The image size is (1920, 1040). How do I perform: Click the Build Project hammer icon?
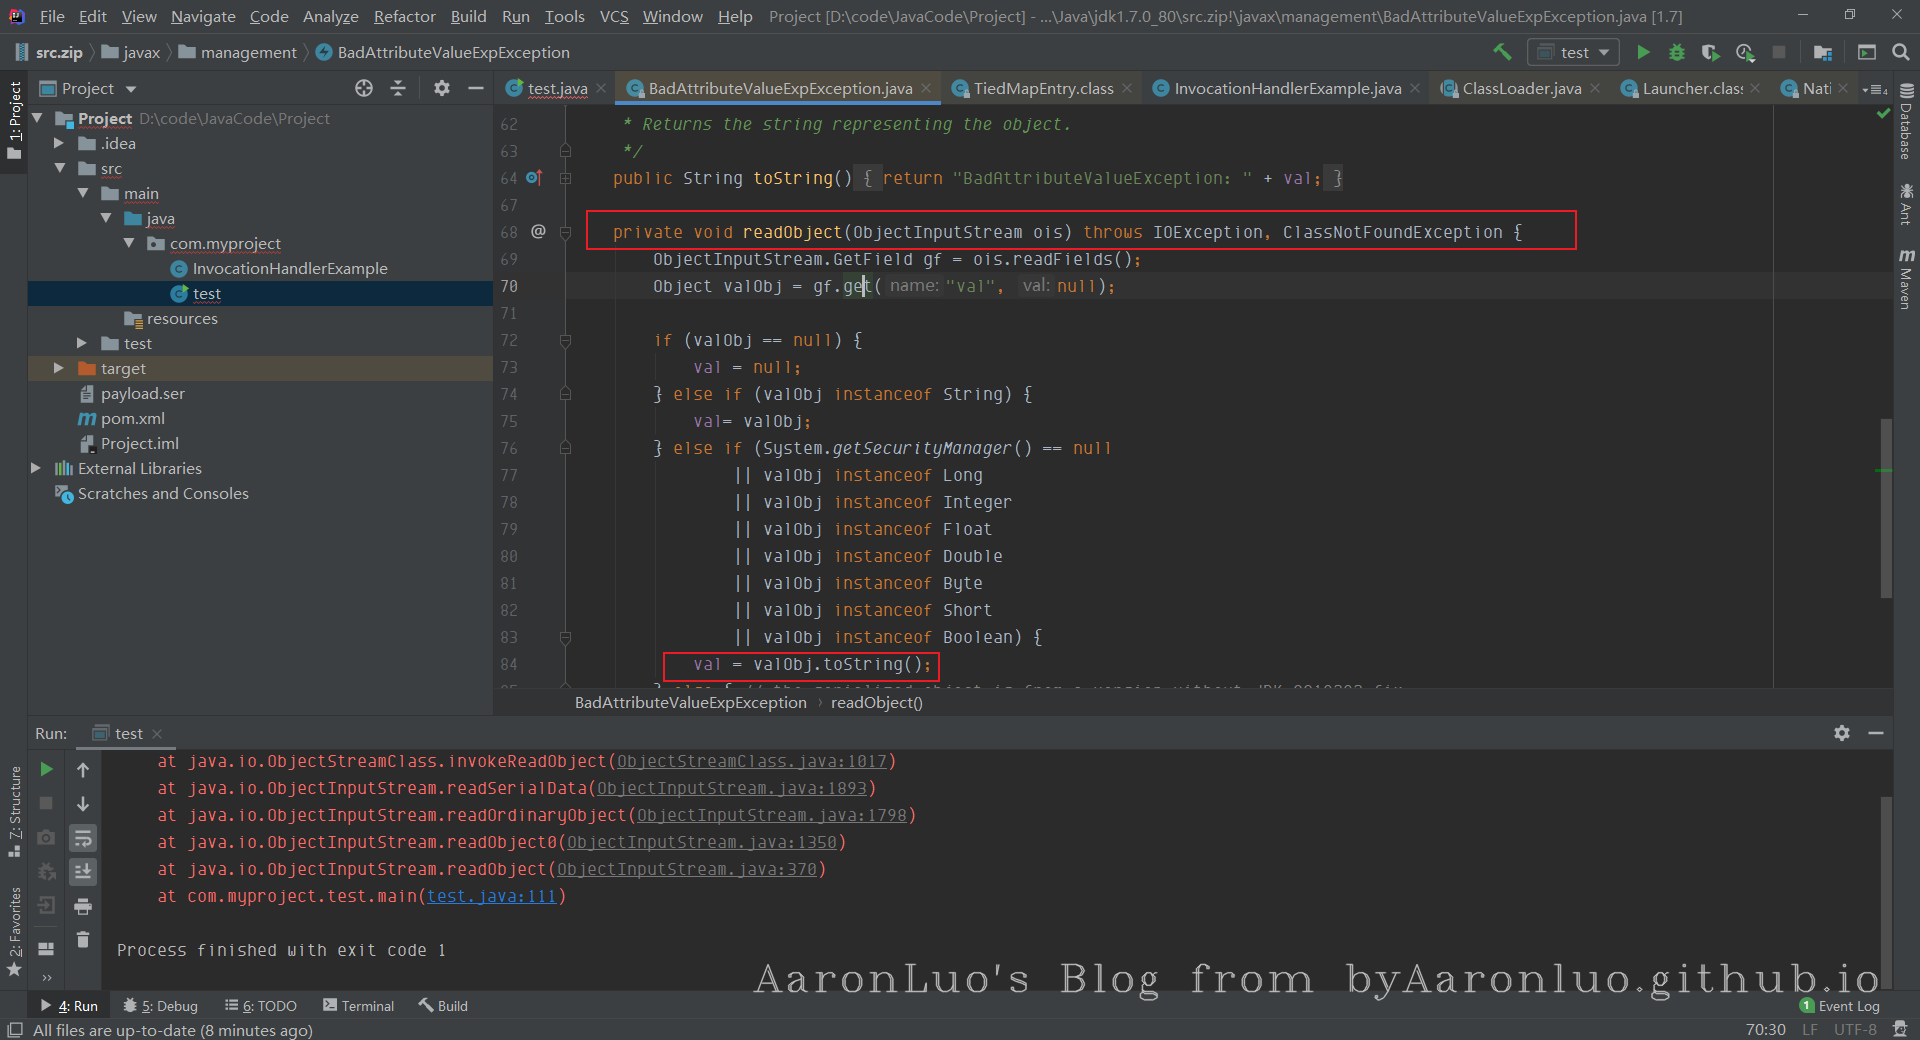(x=1502, y=52)
